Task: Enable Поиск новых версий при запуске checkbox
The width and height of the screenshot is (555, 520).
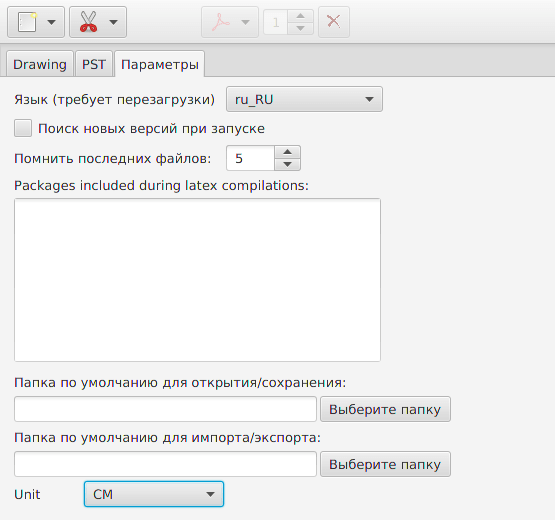Action: tap(23, 128)
